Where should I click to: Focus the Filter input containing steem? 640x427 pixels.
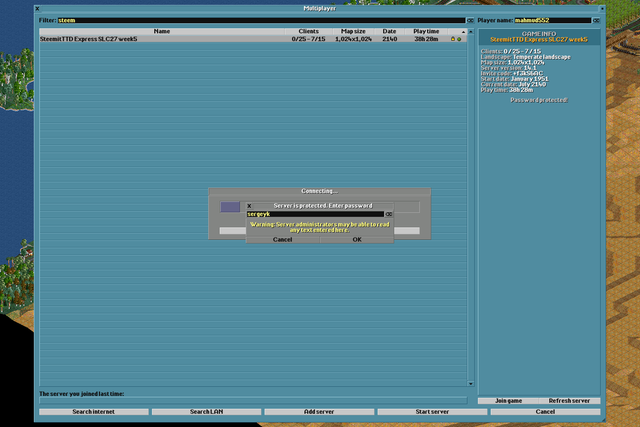(261, 20)
